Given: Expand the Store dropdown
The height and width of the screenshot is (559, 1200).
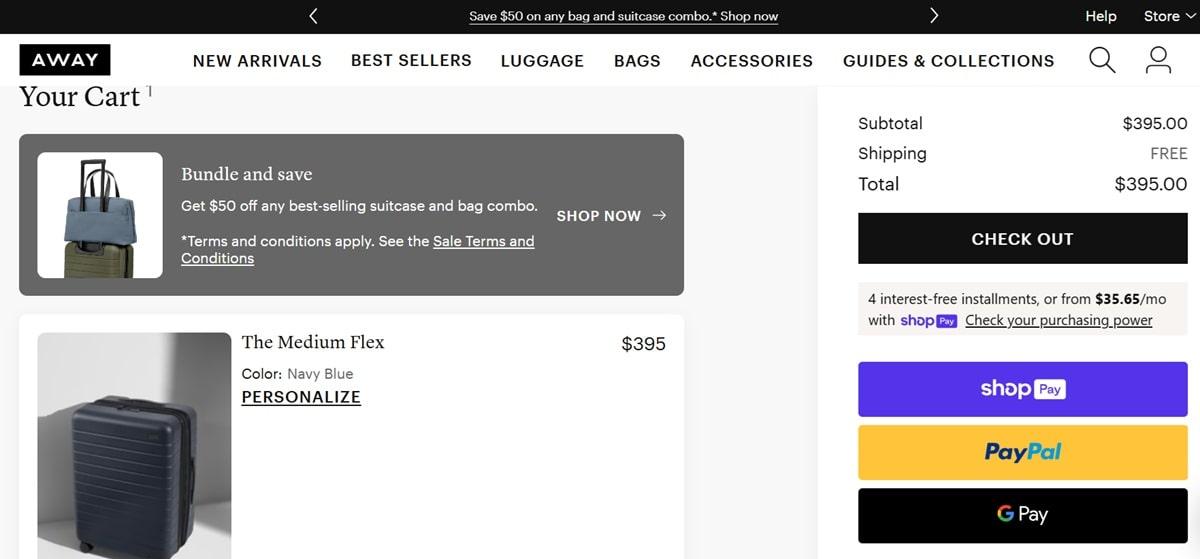Looking at the screenshot, I should [1168, 16].
